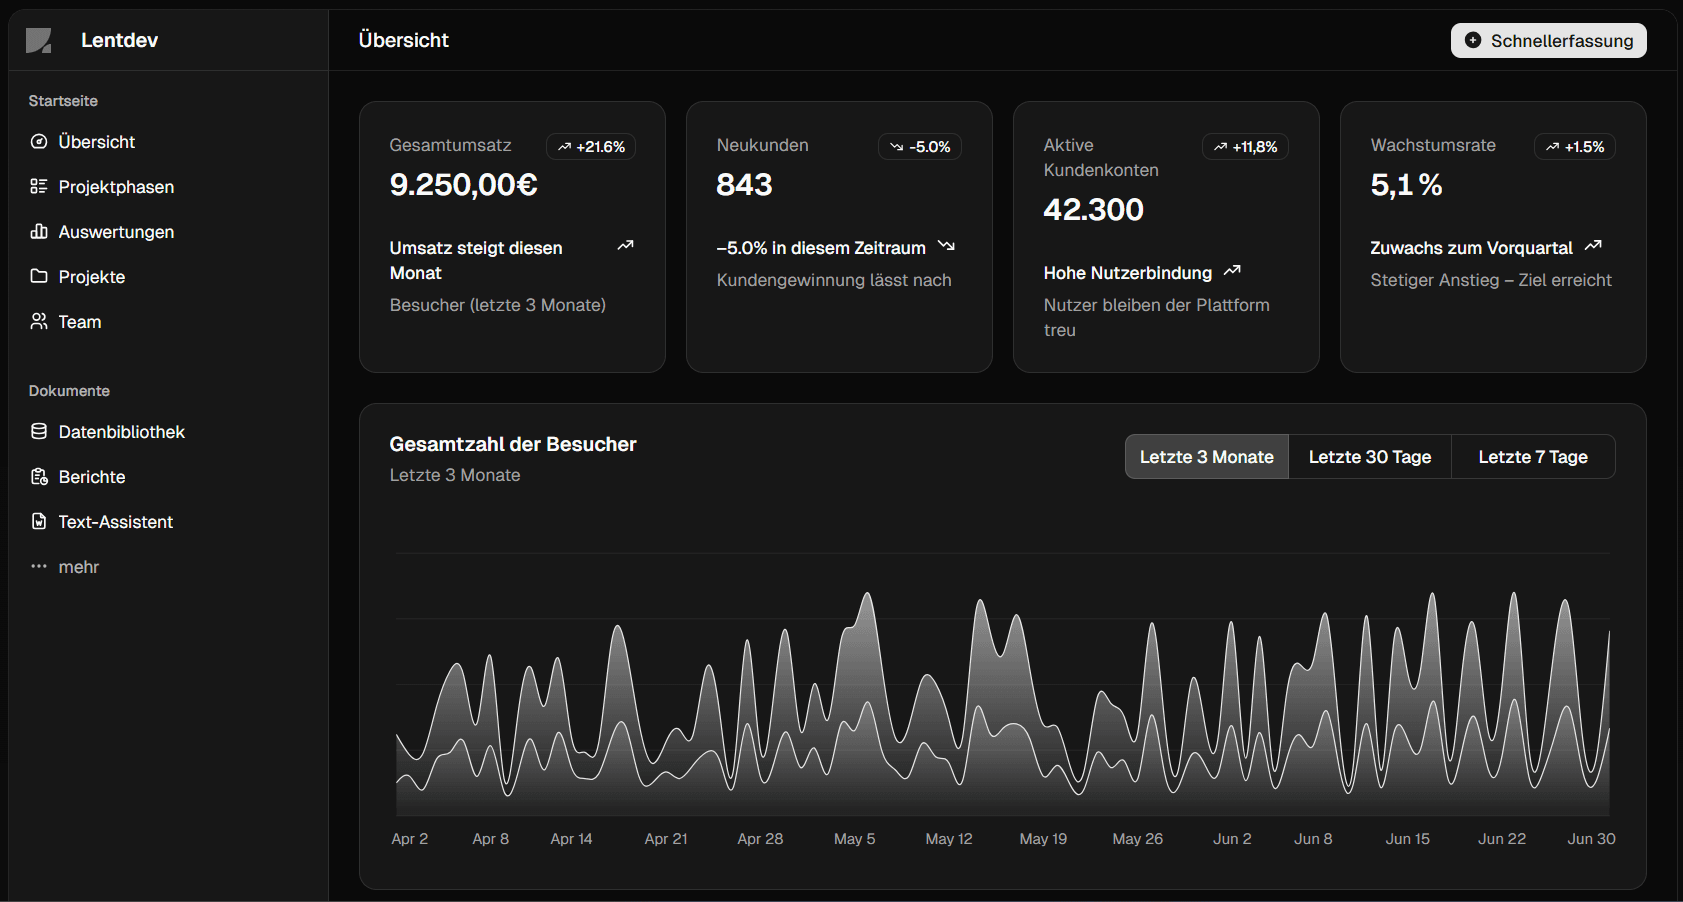
Task: Switch chart to Letzte 7 Tage
Action: pyautogui.click(x=1532, y=457)
